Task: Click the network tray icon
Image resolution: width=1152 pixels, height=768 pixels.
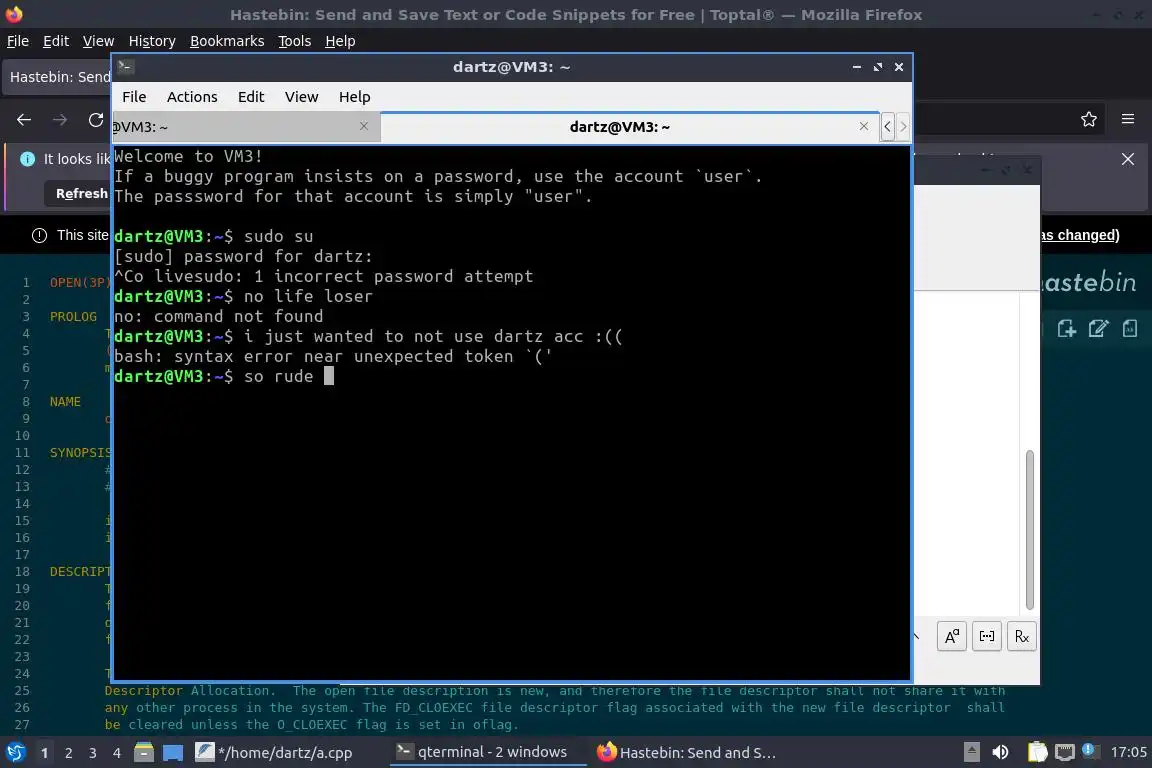Action: [1065, 753]
